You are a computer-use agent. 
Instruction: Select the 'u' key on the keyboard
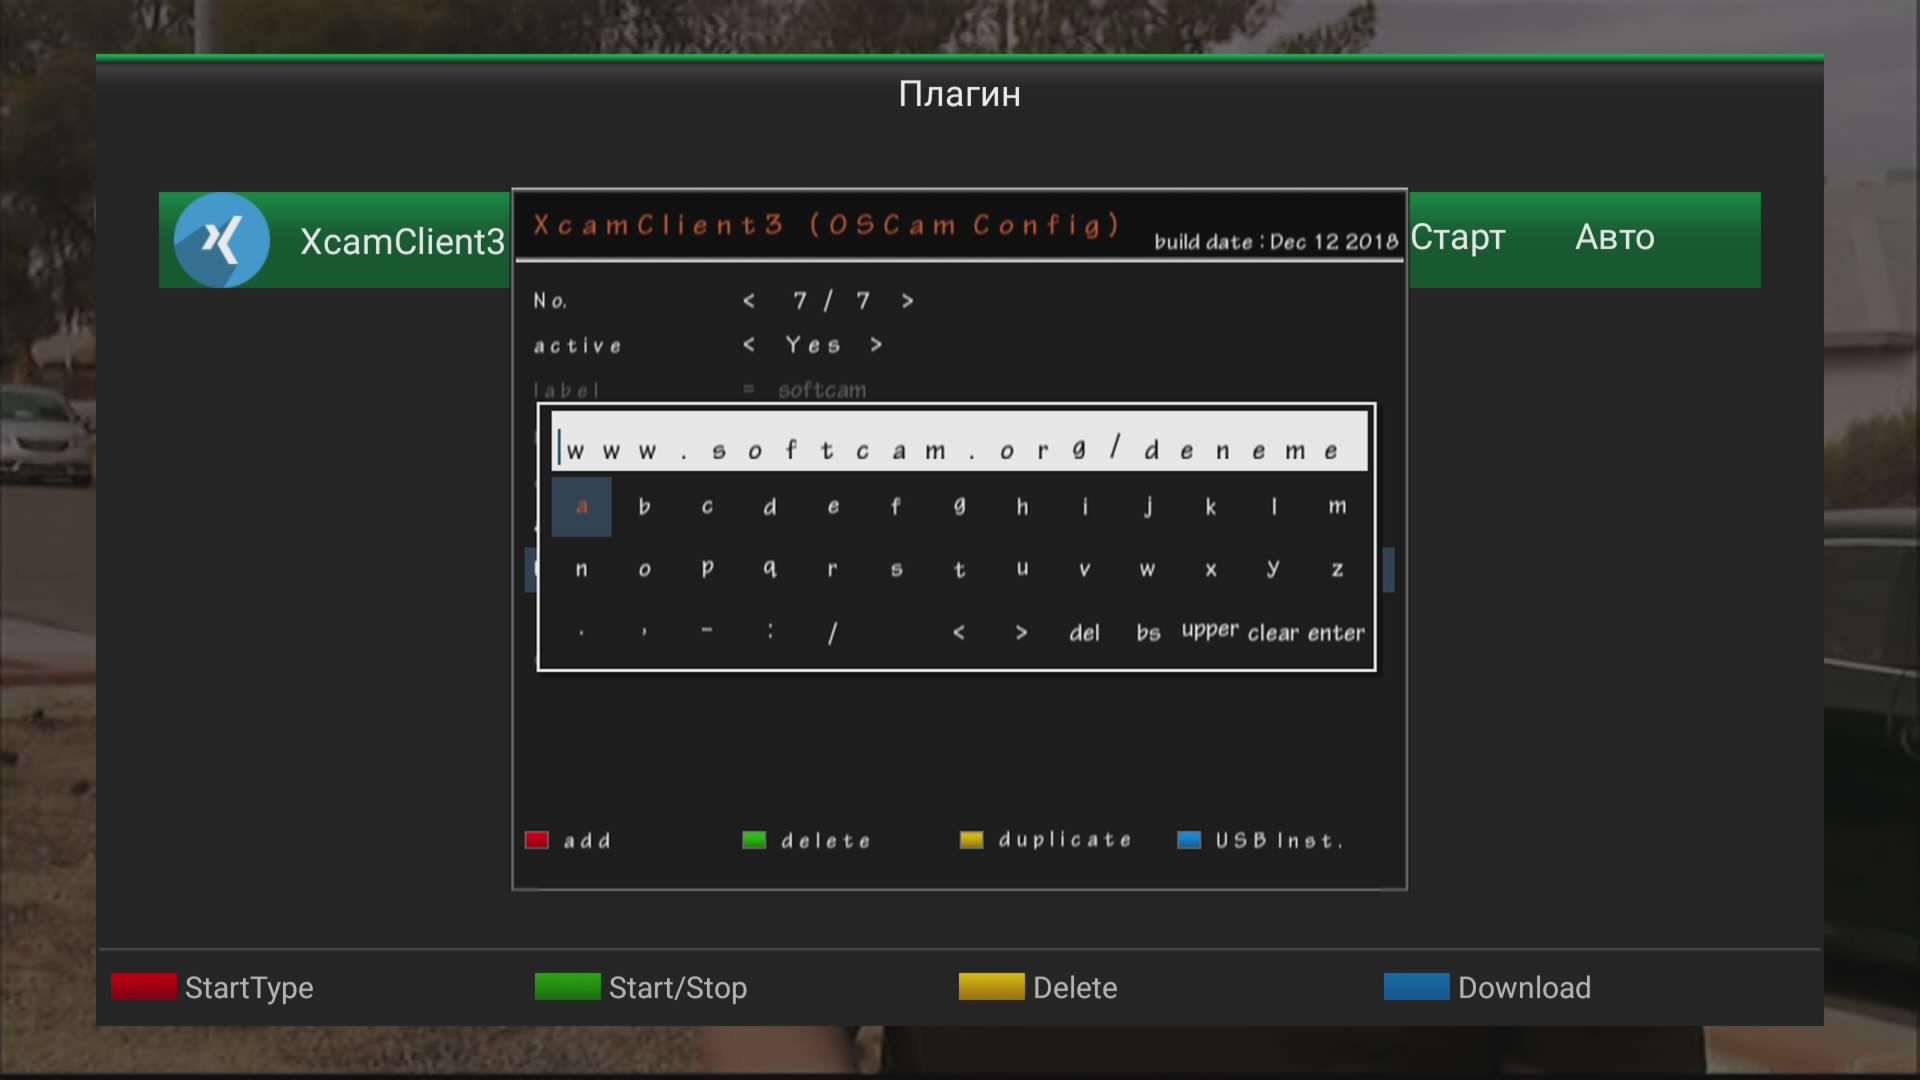[1022, 569]
